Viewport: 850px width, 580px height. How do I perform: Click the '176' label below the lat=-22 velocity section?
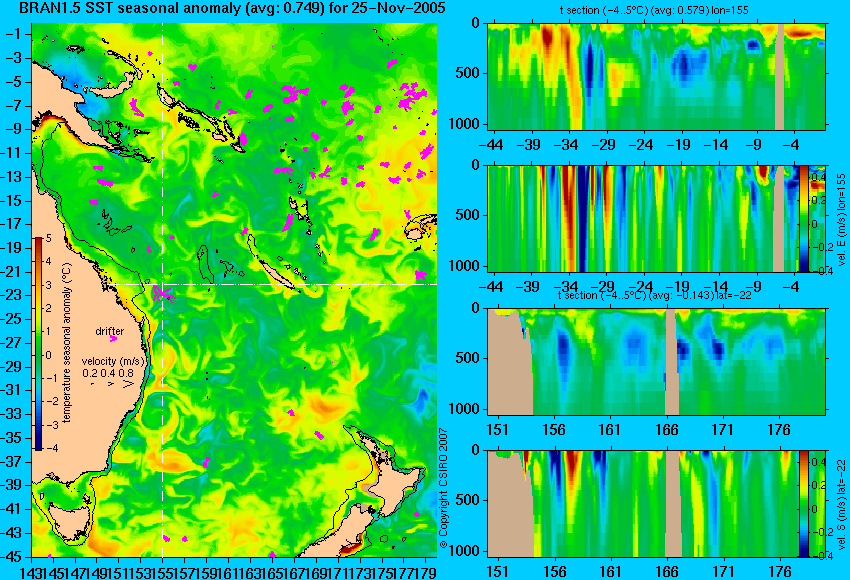tap(779, 572)
